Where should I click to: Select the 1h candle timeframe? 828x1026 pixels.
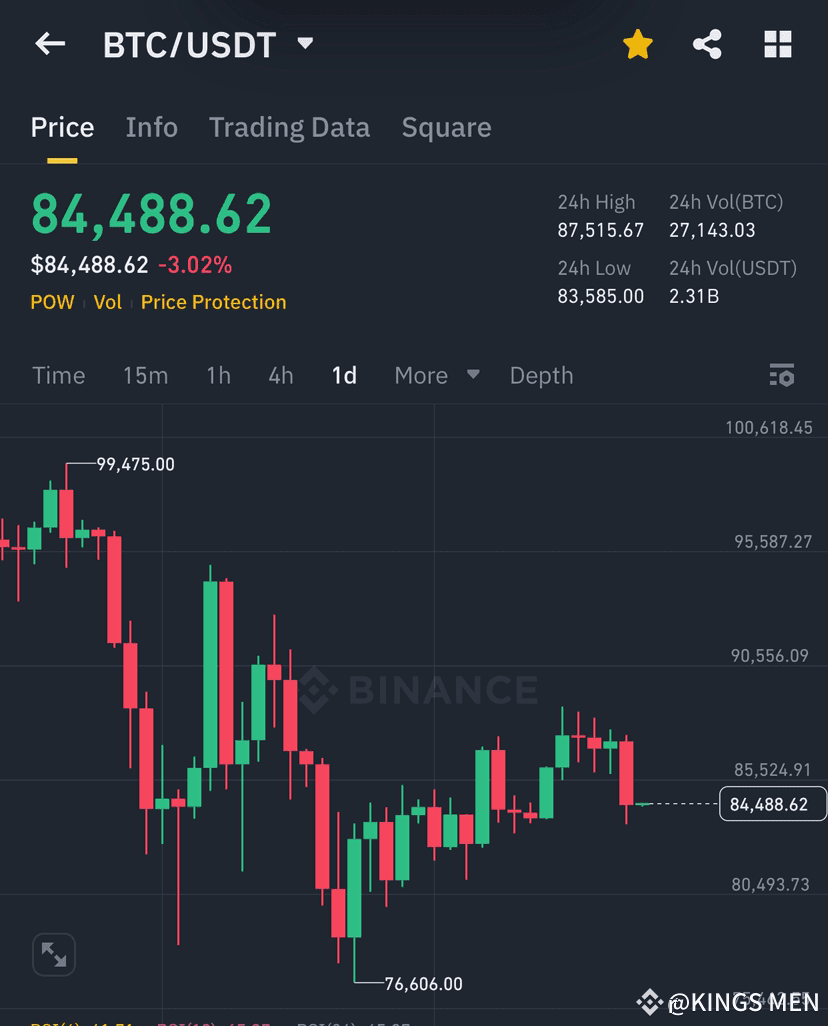click(x=218, y=375)
